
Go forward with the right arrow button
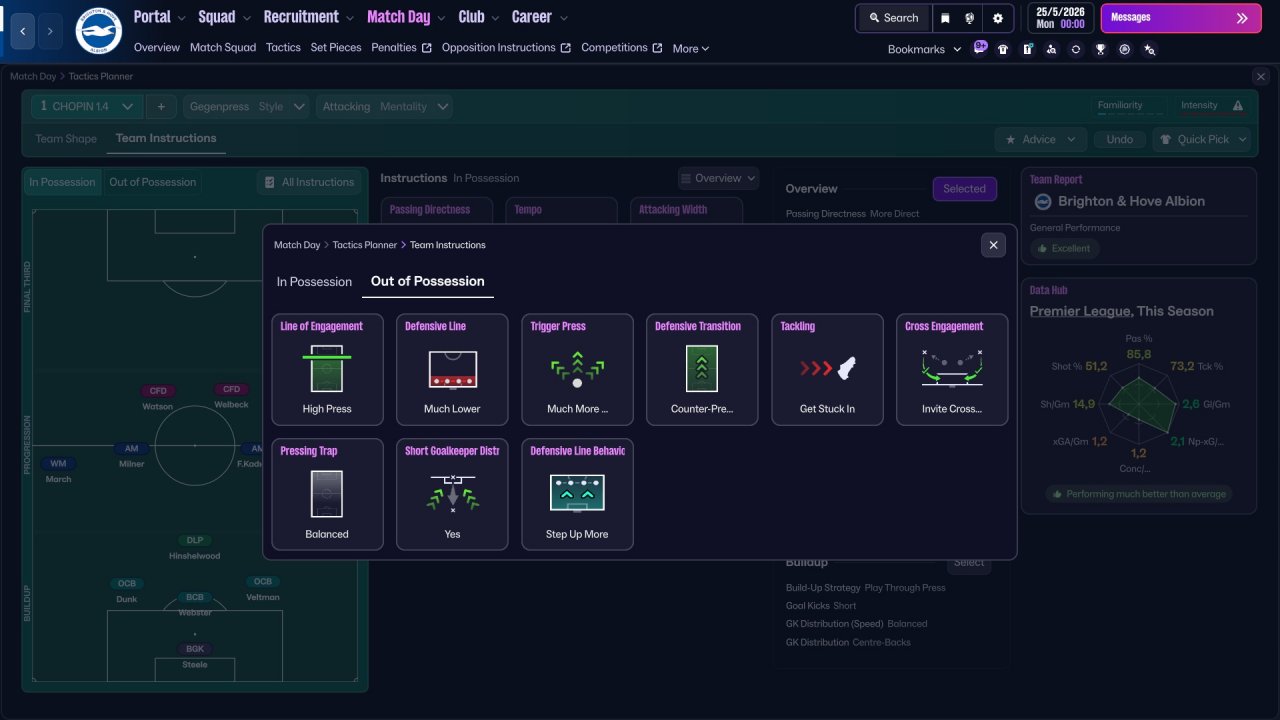coord(50,31)
